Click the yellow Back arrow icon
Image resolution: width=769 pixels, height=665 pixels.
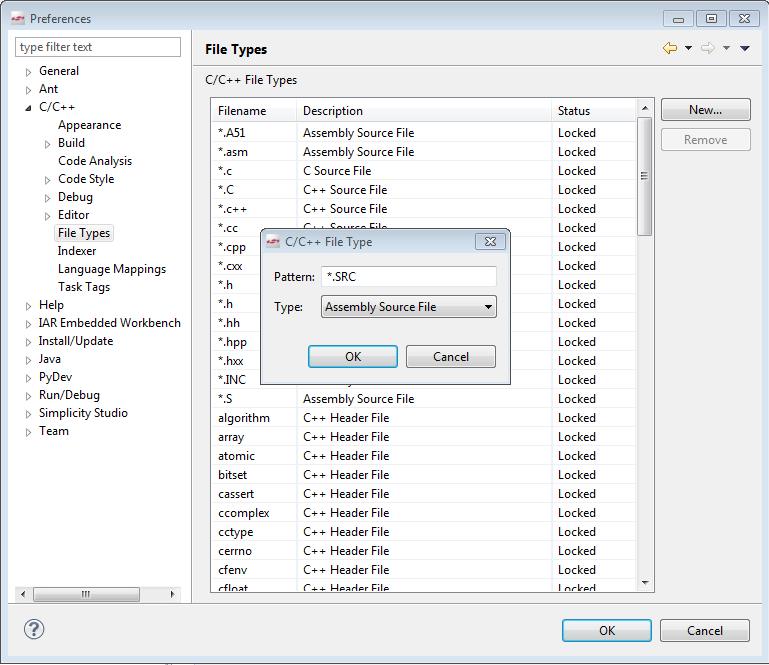669,48
